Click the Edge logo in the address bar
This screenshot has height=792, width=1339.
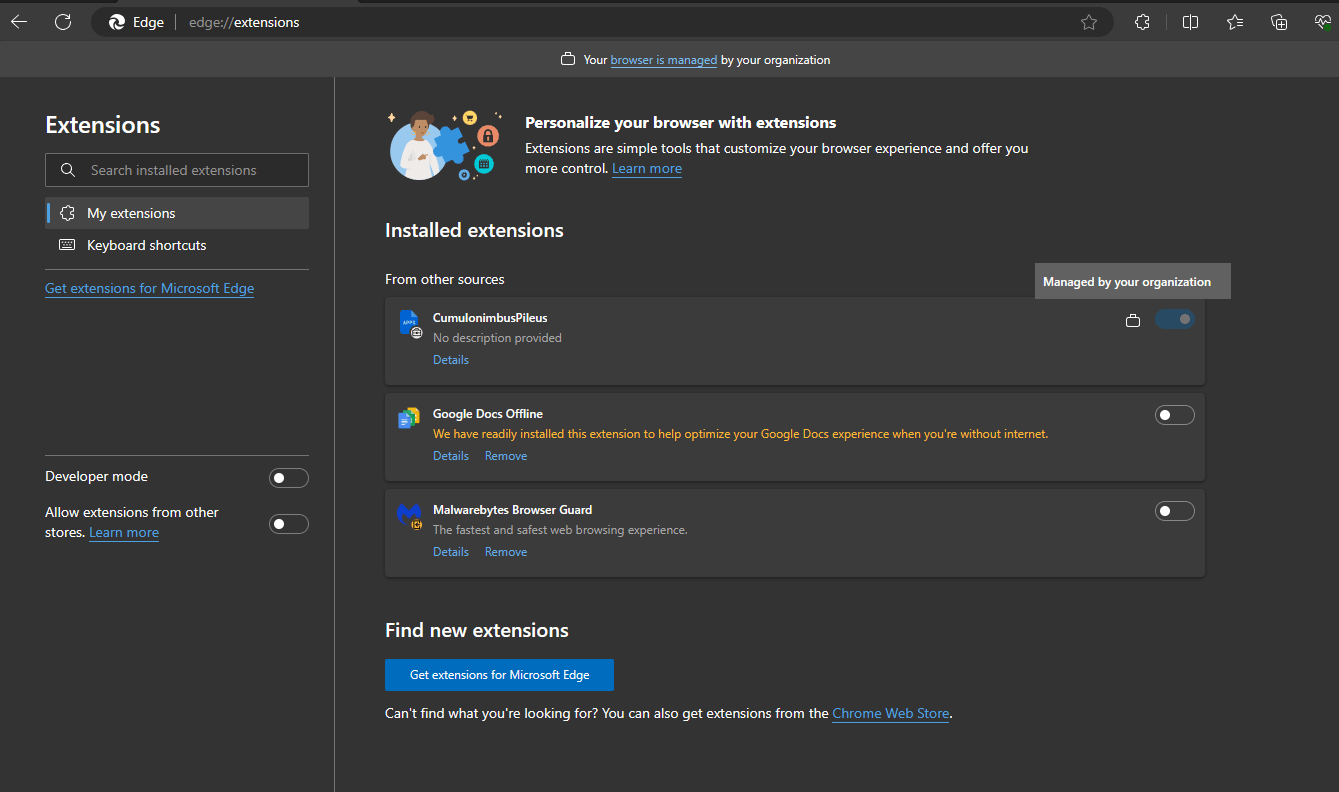117,22
